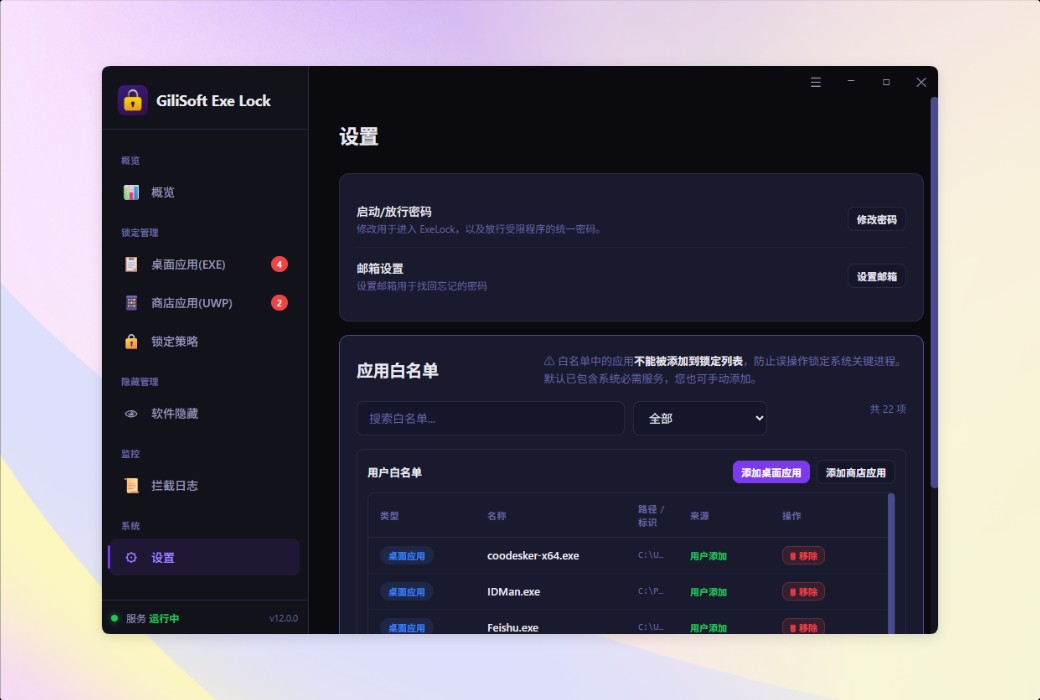Click the coodesker-x64.exe name cell
The width and height of the screenshot is (1040, 700).
coord(533,556)
